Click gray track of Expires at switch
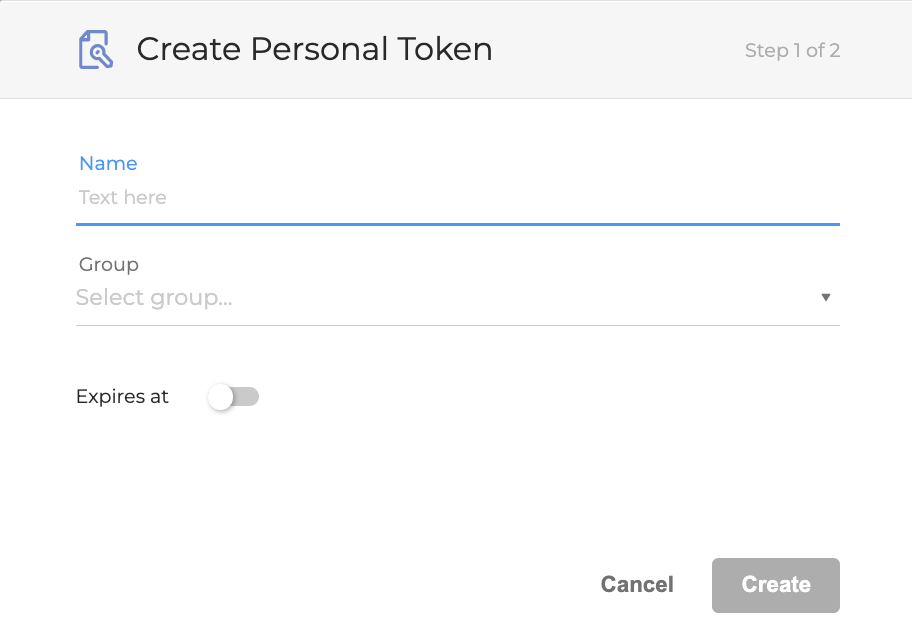Viewport: 912px width, 634px height. [248, 397]
